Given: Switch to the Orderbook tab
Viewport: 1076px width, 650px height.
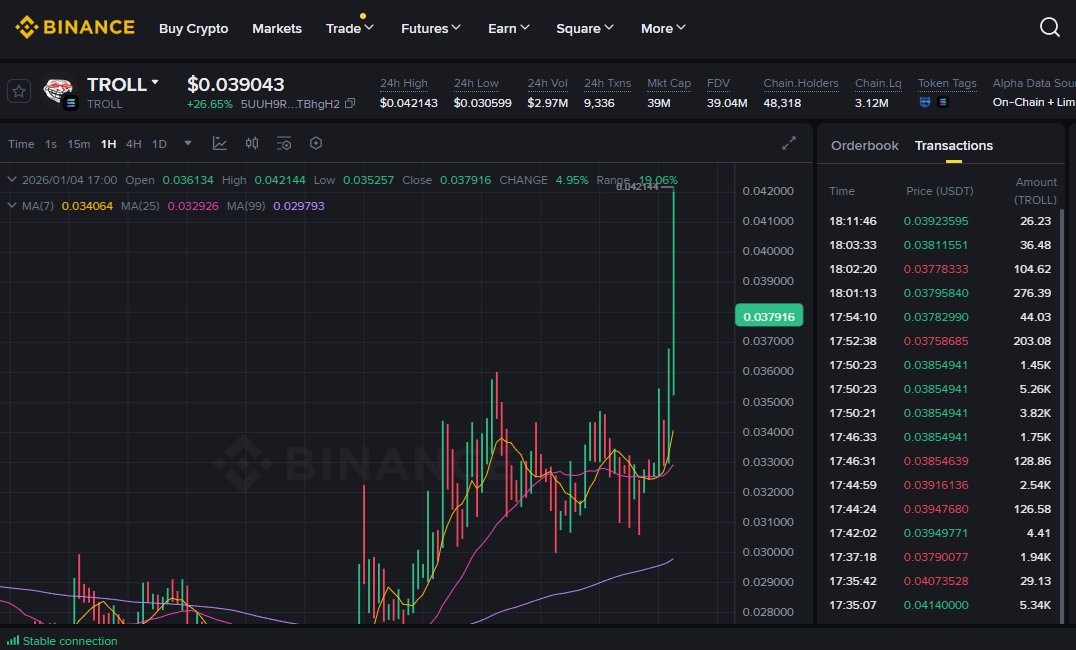Looking at the screenshot, I should (x=864, y=146).
